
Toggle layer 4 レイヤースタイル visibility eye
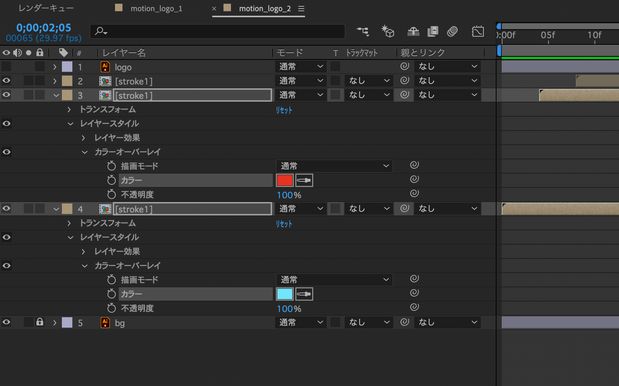(x=6, y=237)
